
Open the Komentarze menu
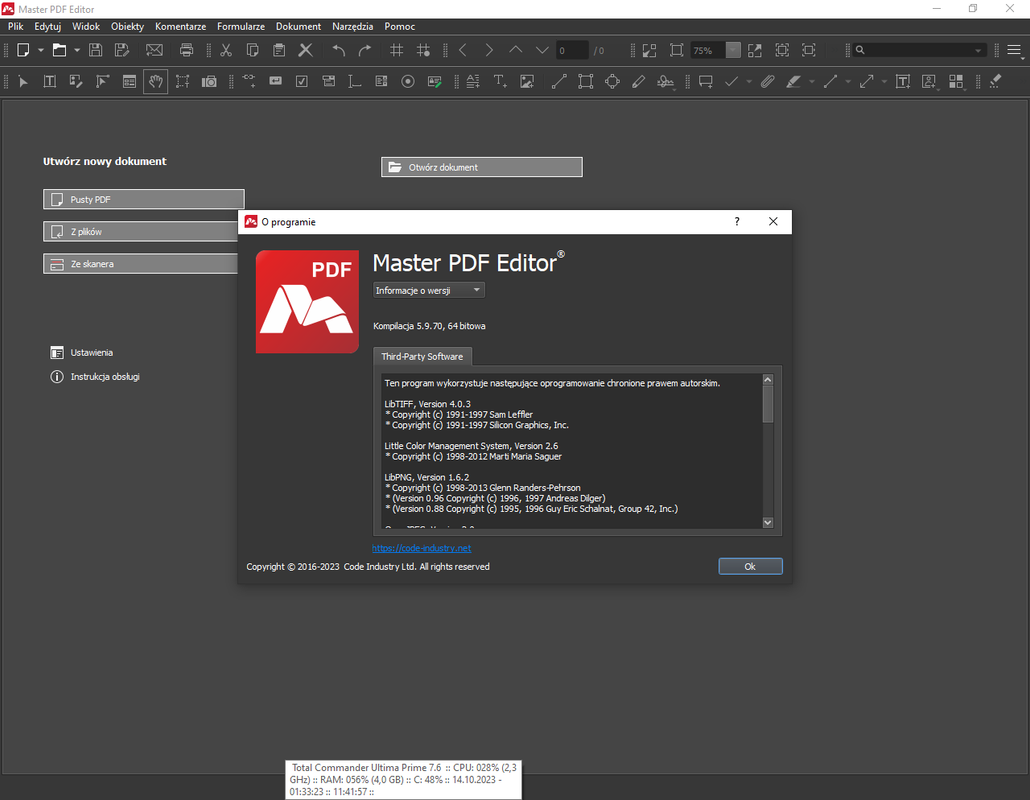[x=181, y=26]
